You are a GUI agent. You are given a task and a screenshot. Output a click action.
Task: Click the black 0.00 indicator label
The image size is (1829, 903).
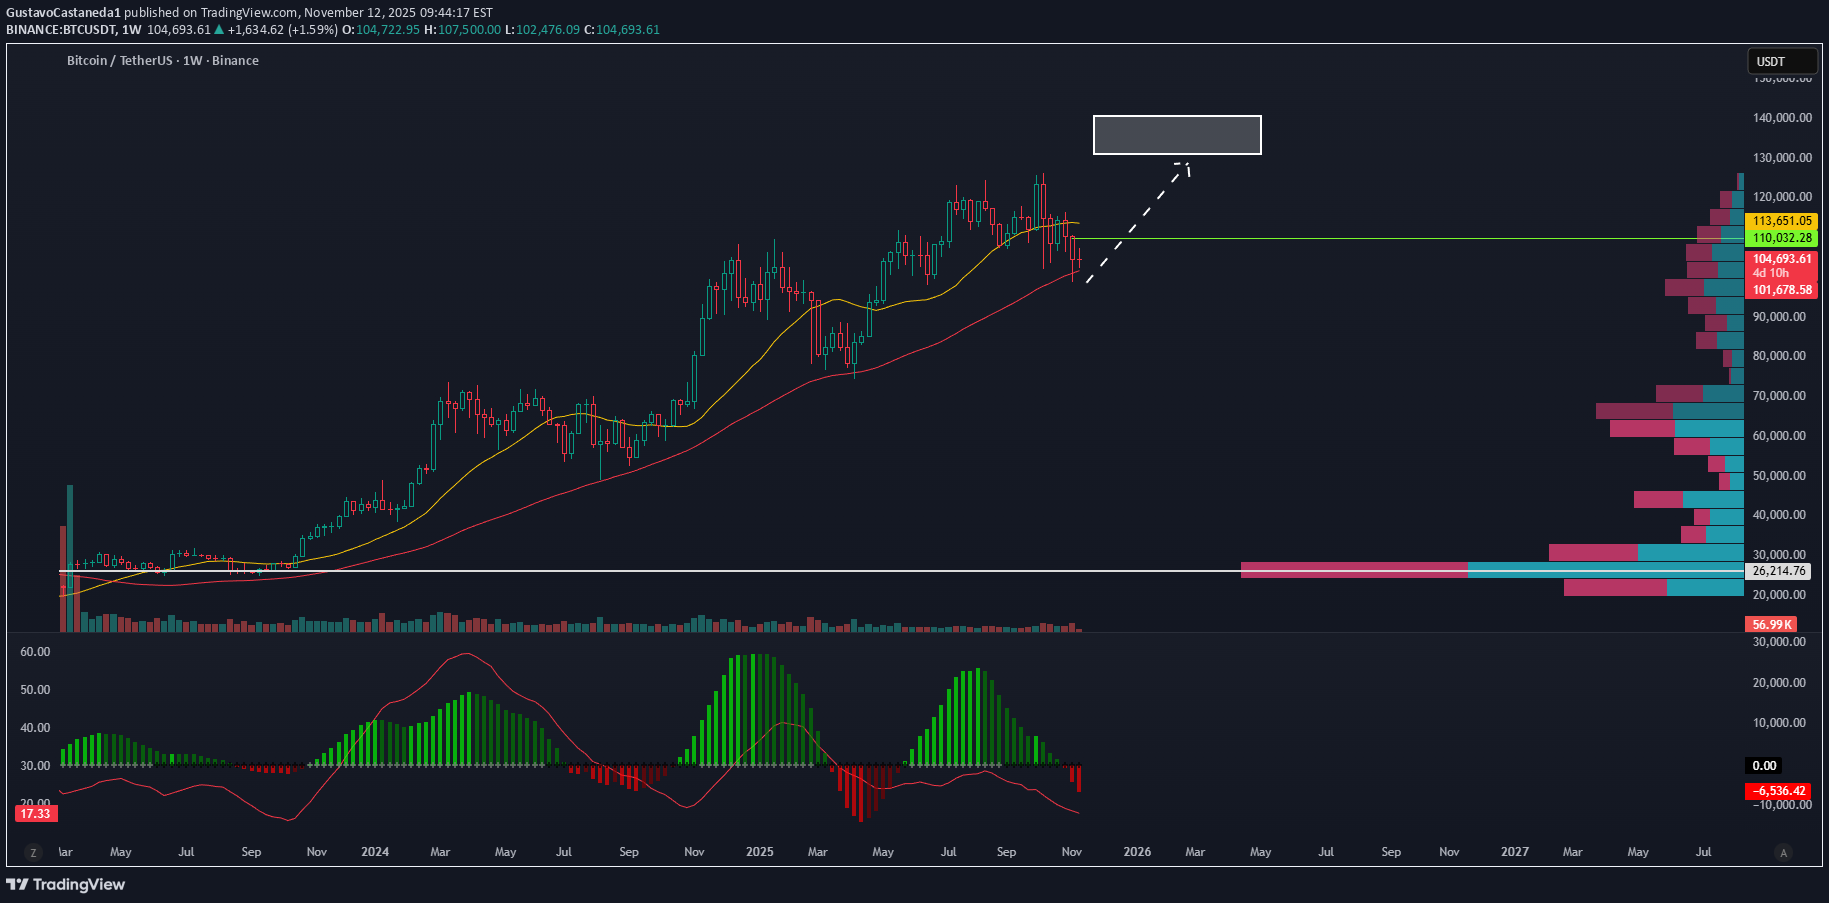1764,766
